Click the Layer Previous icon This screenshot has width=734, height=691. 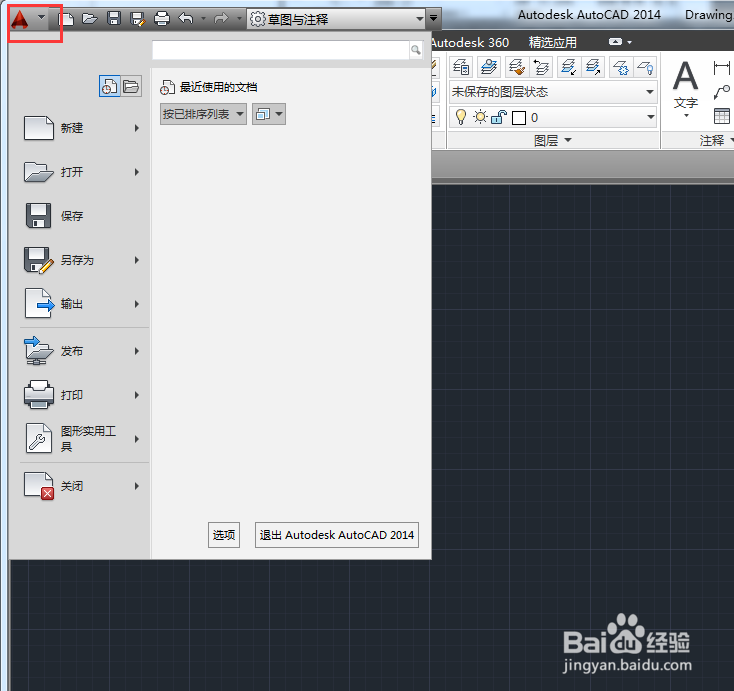[x=542, y=67]
